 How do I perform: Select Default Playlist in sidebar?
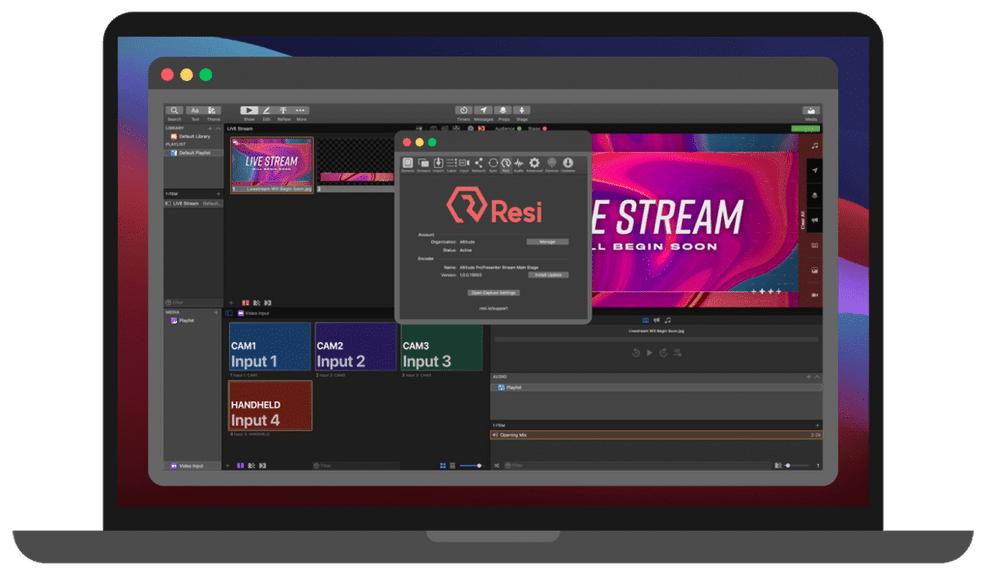pos(193,153)
